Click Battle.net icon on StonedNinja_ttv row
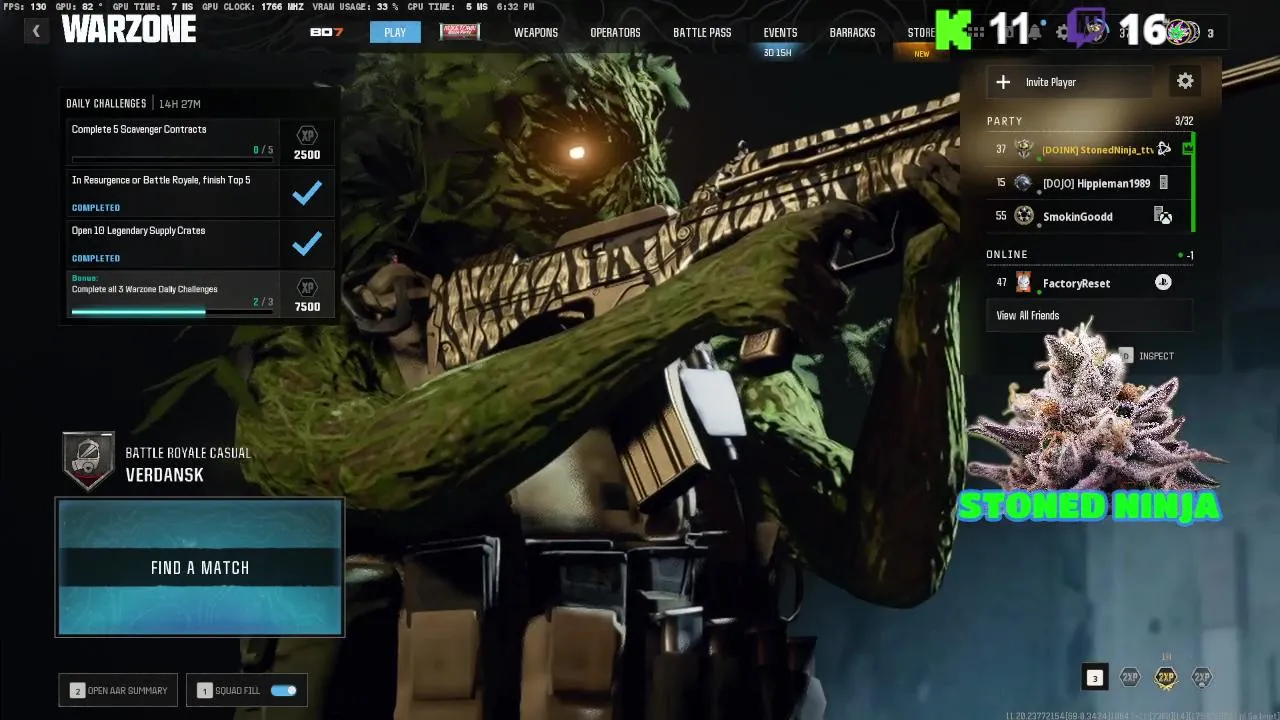 (1163, 149)
